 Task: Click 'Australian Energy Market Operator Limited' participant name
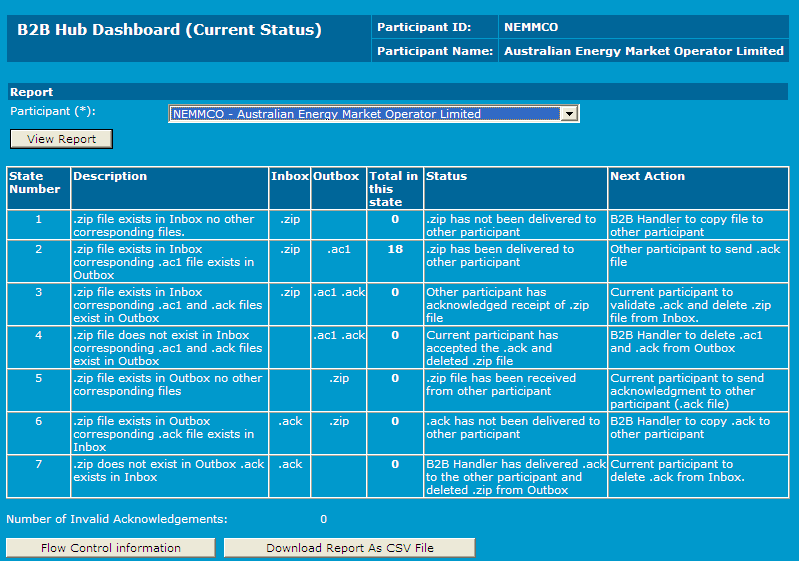tap(644, 51)
